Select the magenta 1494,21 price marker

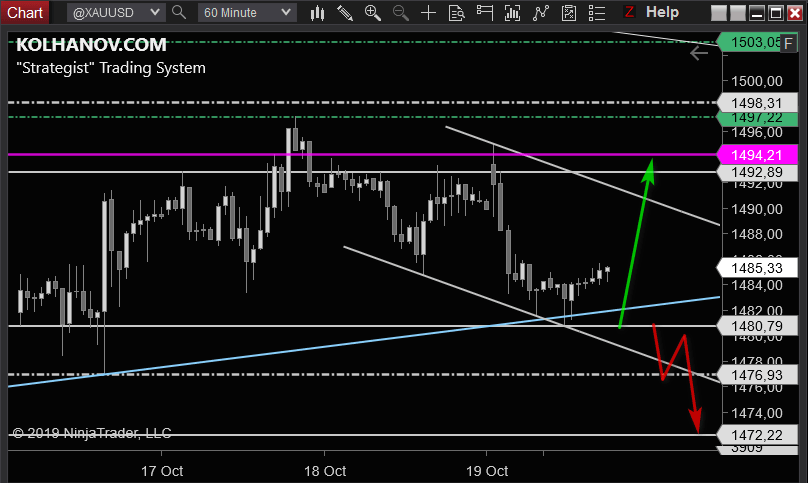[757, 155]
